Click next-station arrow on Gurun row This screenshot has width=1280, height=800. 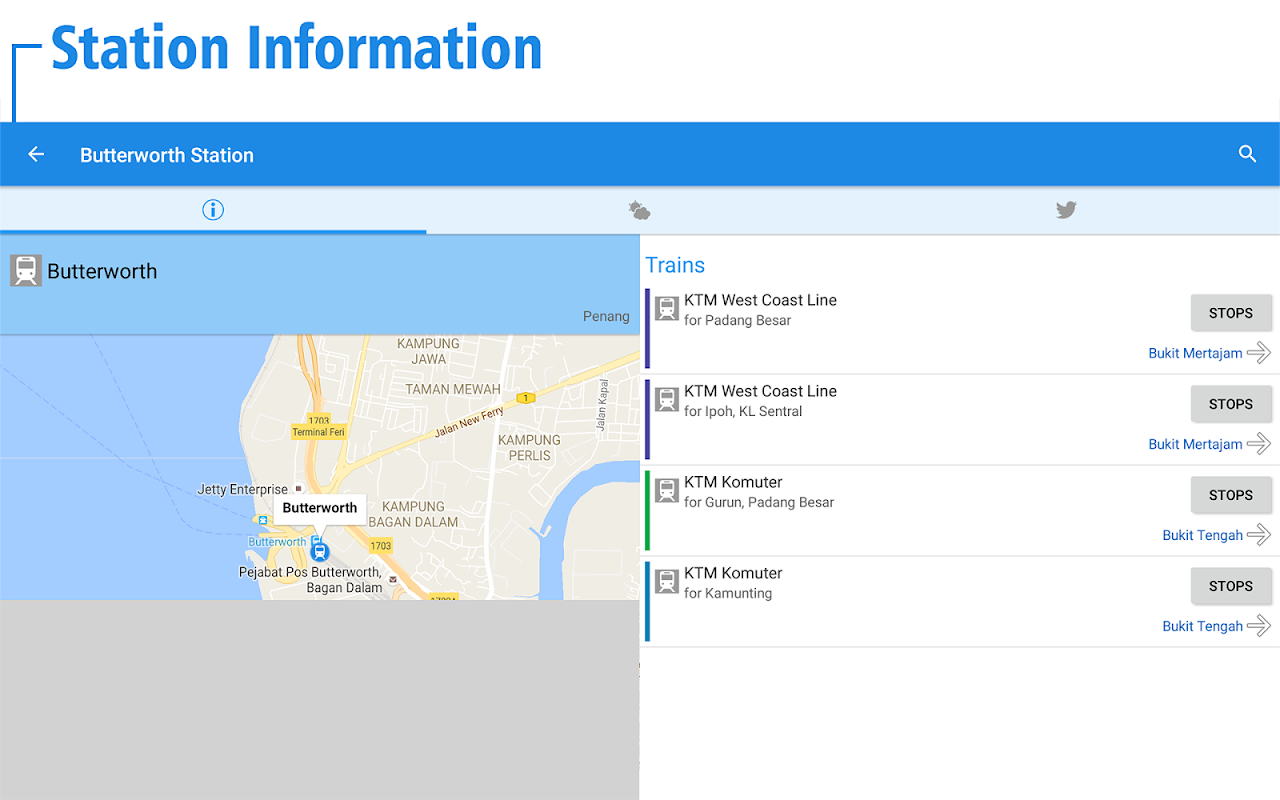(1259, 535)
